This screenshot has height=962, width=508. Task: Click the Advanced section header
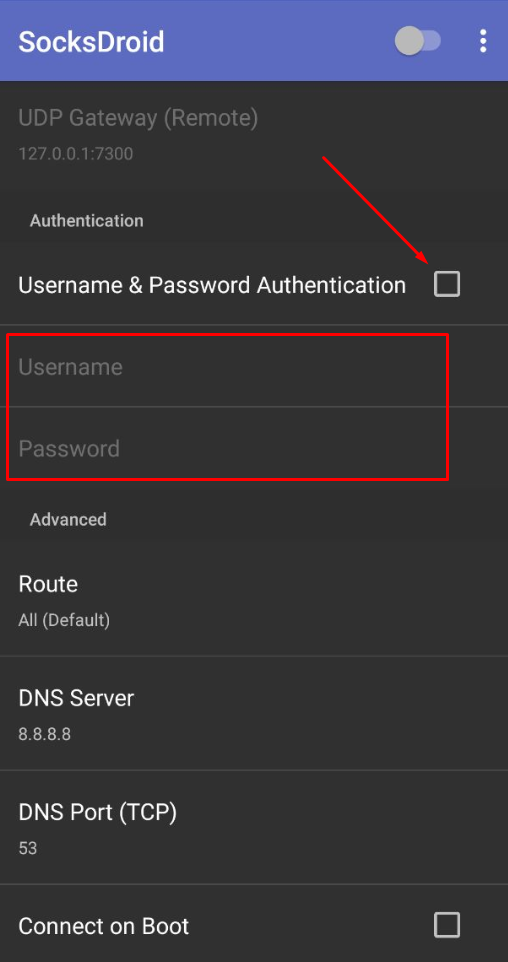pyautogui.click(x=68, y=520)
